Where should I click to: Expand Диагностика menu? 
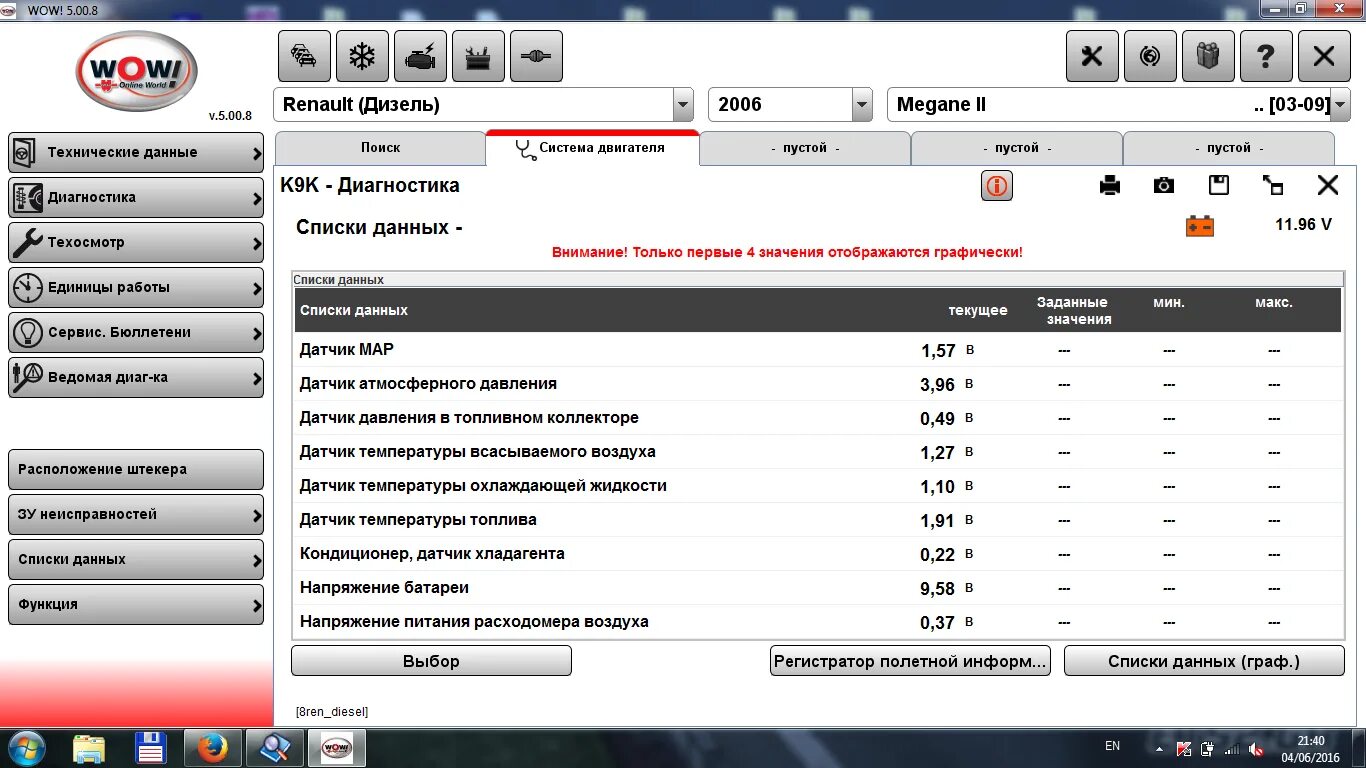pyautogui.click(x=136, y=198)
